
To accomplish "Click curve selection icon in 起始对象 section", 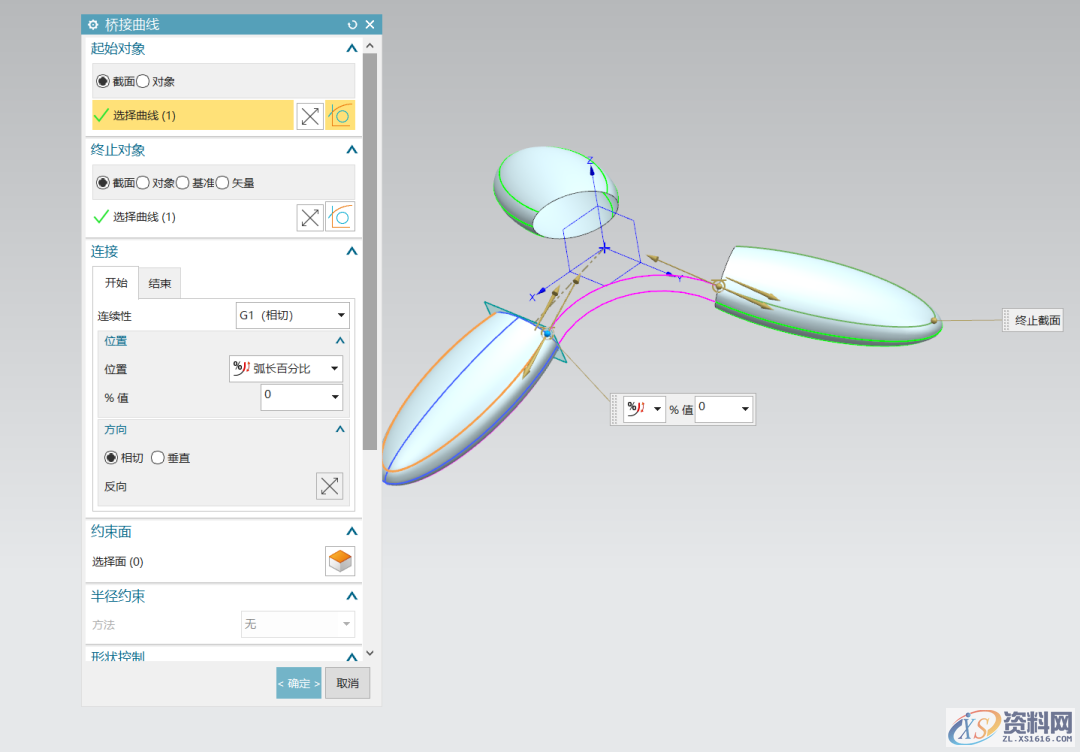I will pos(340,116).
